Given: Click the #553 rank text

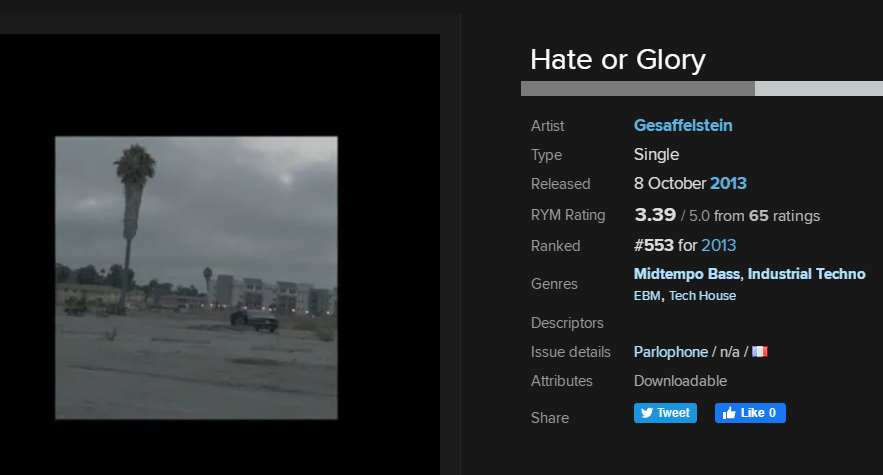Looking at the screenshot, I should coord(654,245).
